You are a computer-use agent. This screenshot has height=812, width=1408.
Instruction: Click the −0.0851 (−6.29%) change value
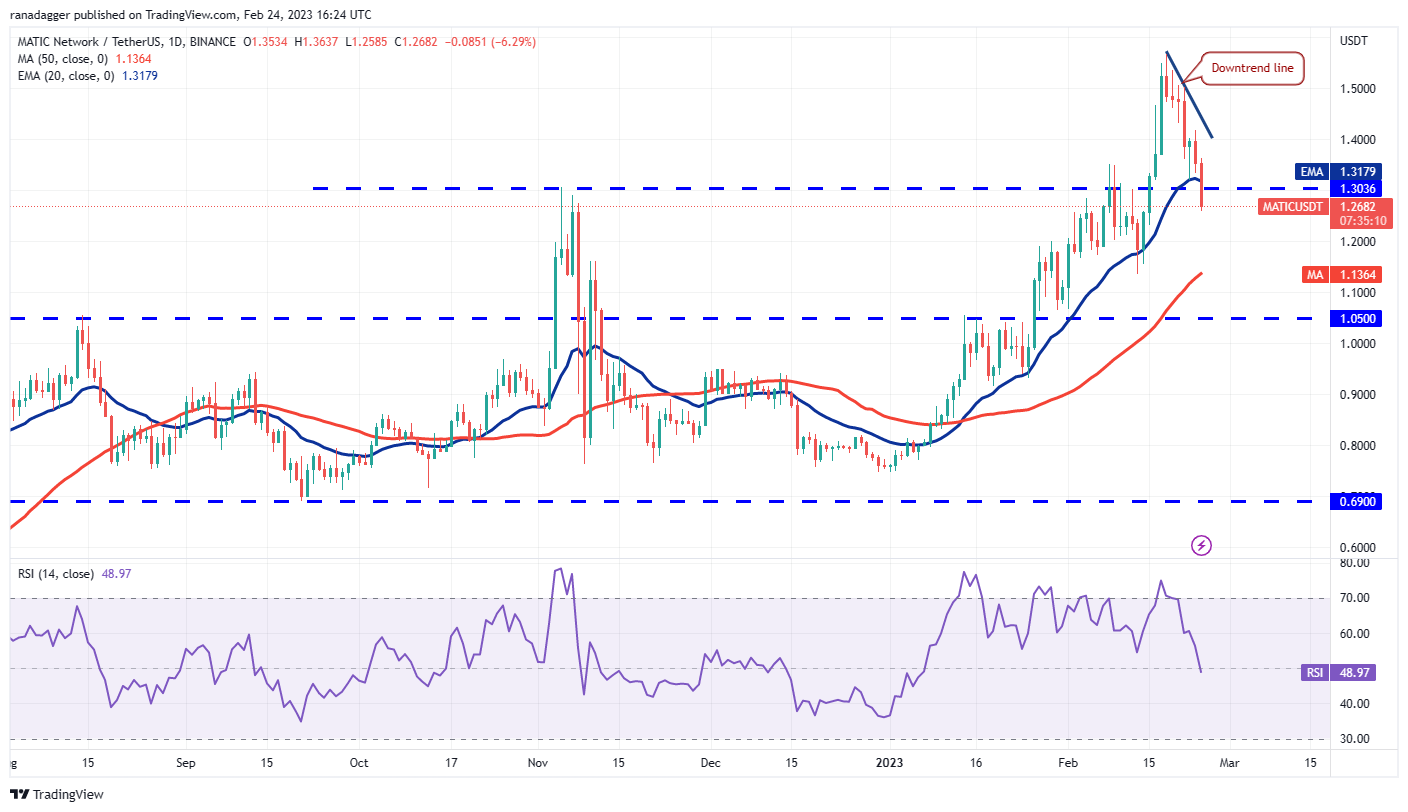click(x=492, y=42)
